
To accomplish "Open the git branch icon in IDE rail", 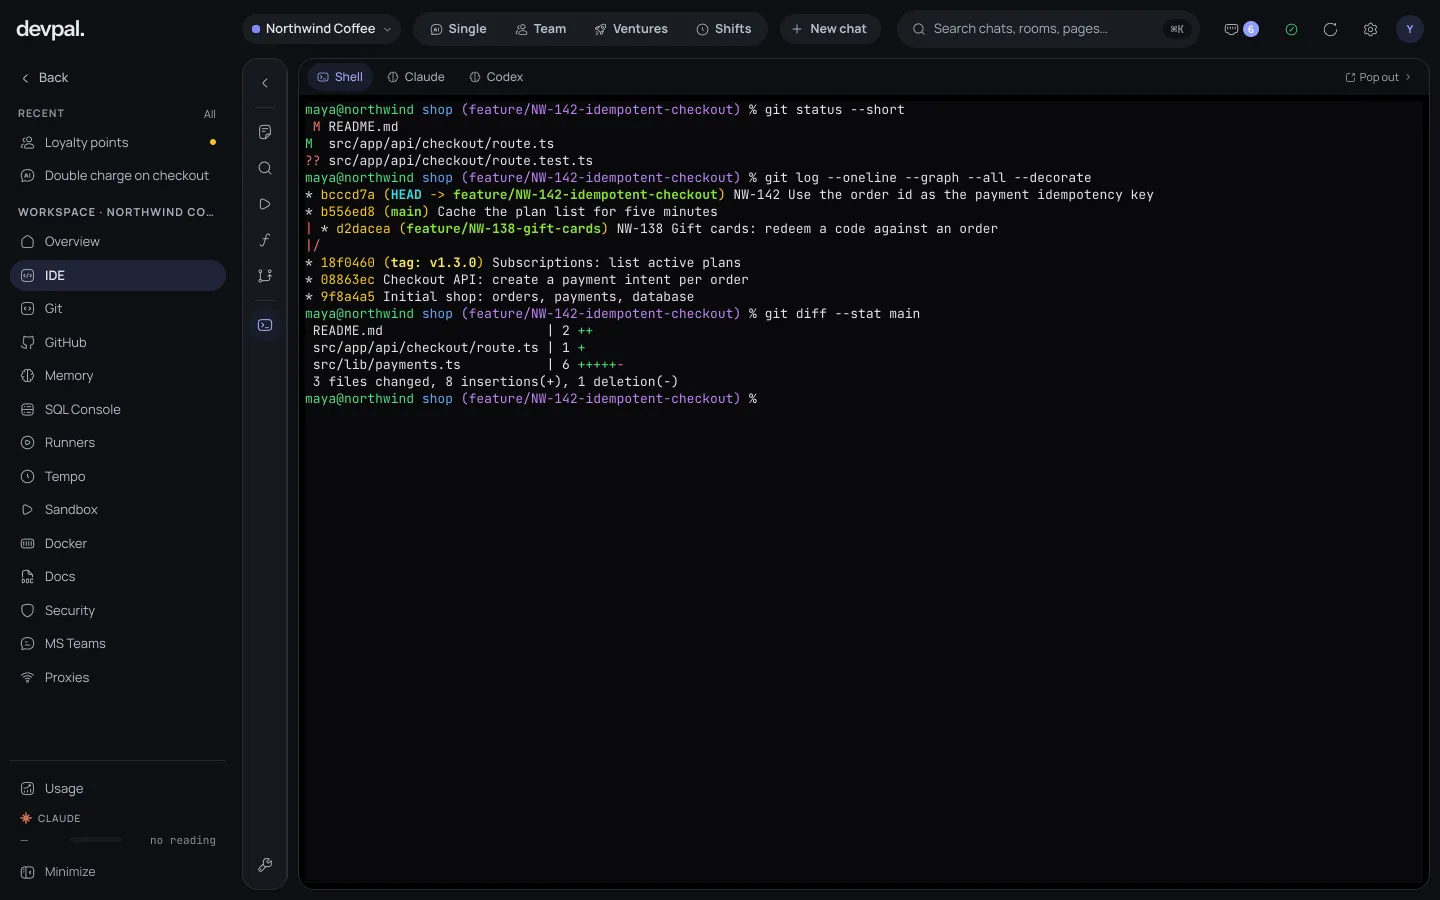I will [x=265, y=276].
